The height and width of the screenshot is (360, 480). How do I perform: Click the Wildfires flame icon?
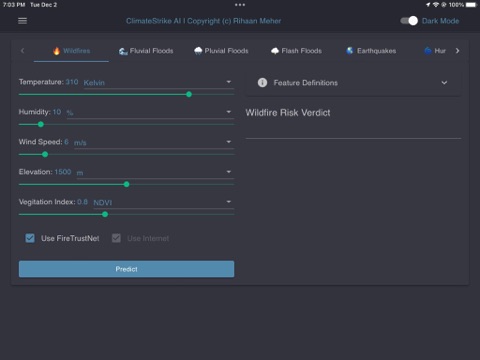point(57,51)
